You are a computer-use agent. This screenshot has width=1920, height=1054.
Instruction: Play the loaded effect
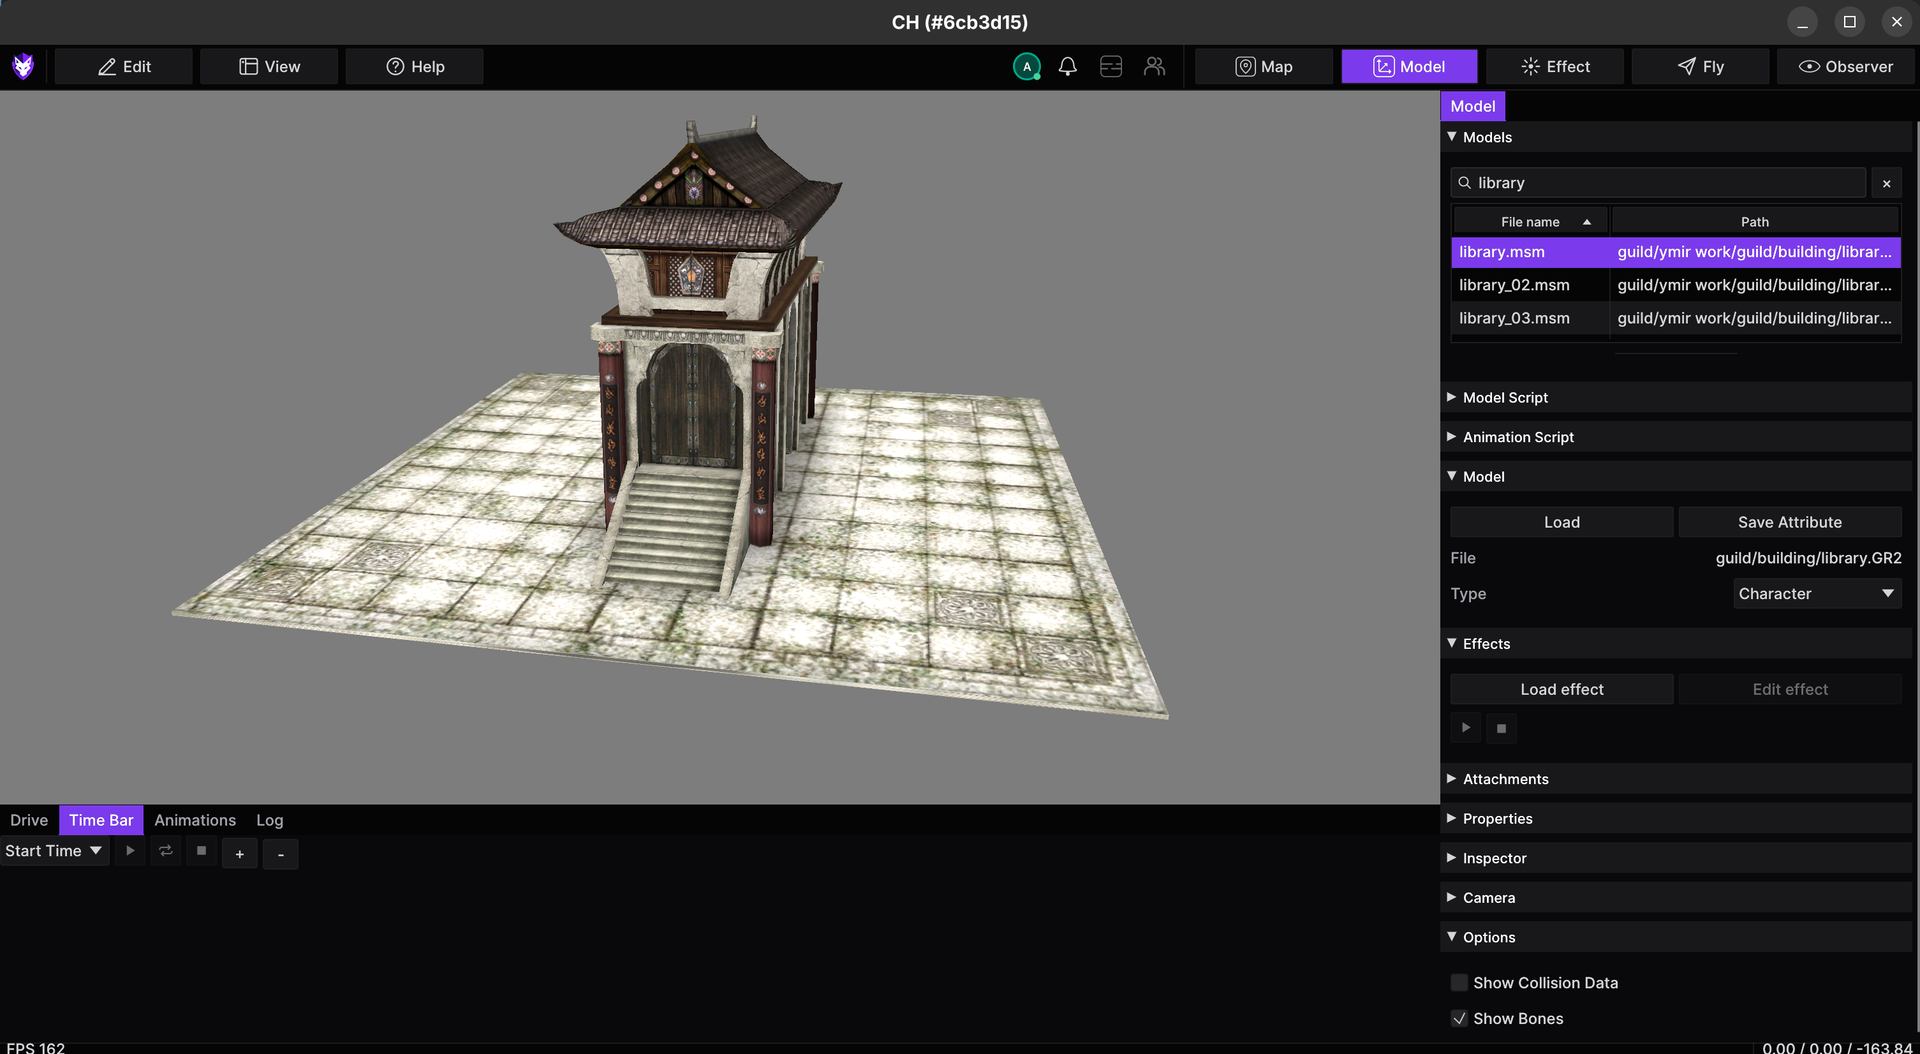[x=1466, y=728]
